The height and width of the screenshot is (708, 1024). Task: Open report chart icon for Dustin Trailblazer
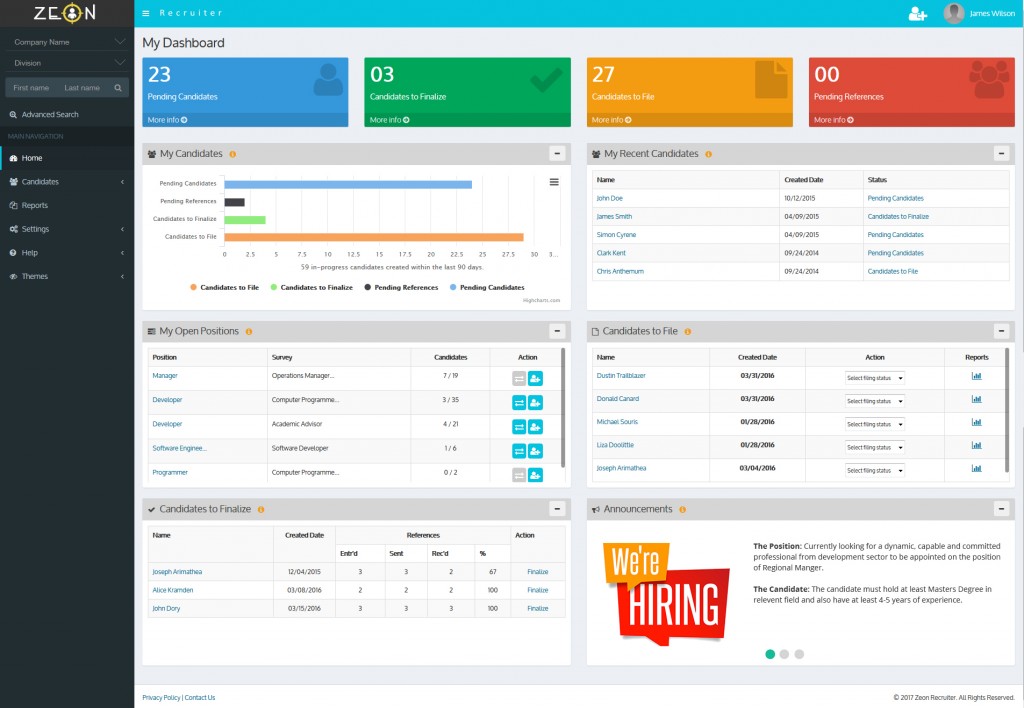click(976, 376)
